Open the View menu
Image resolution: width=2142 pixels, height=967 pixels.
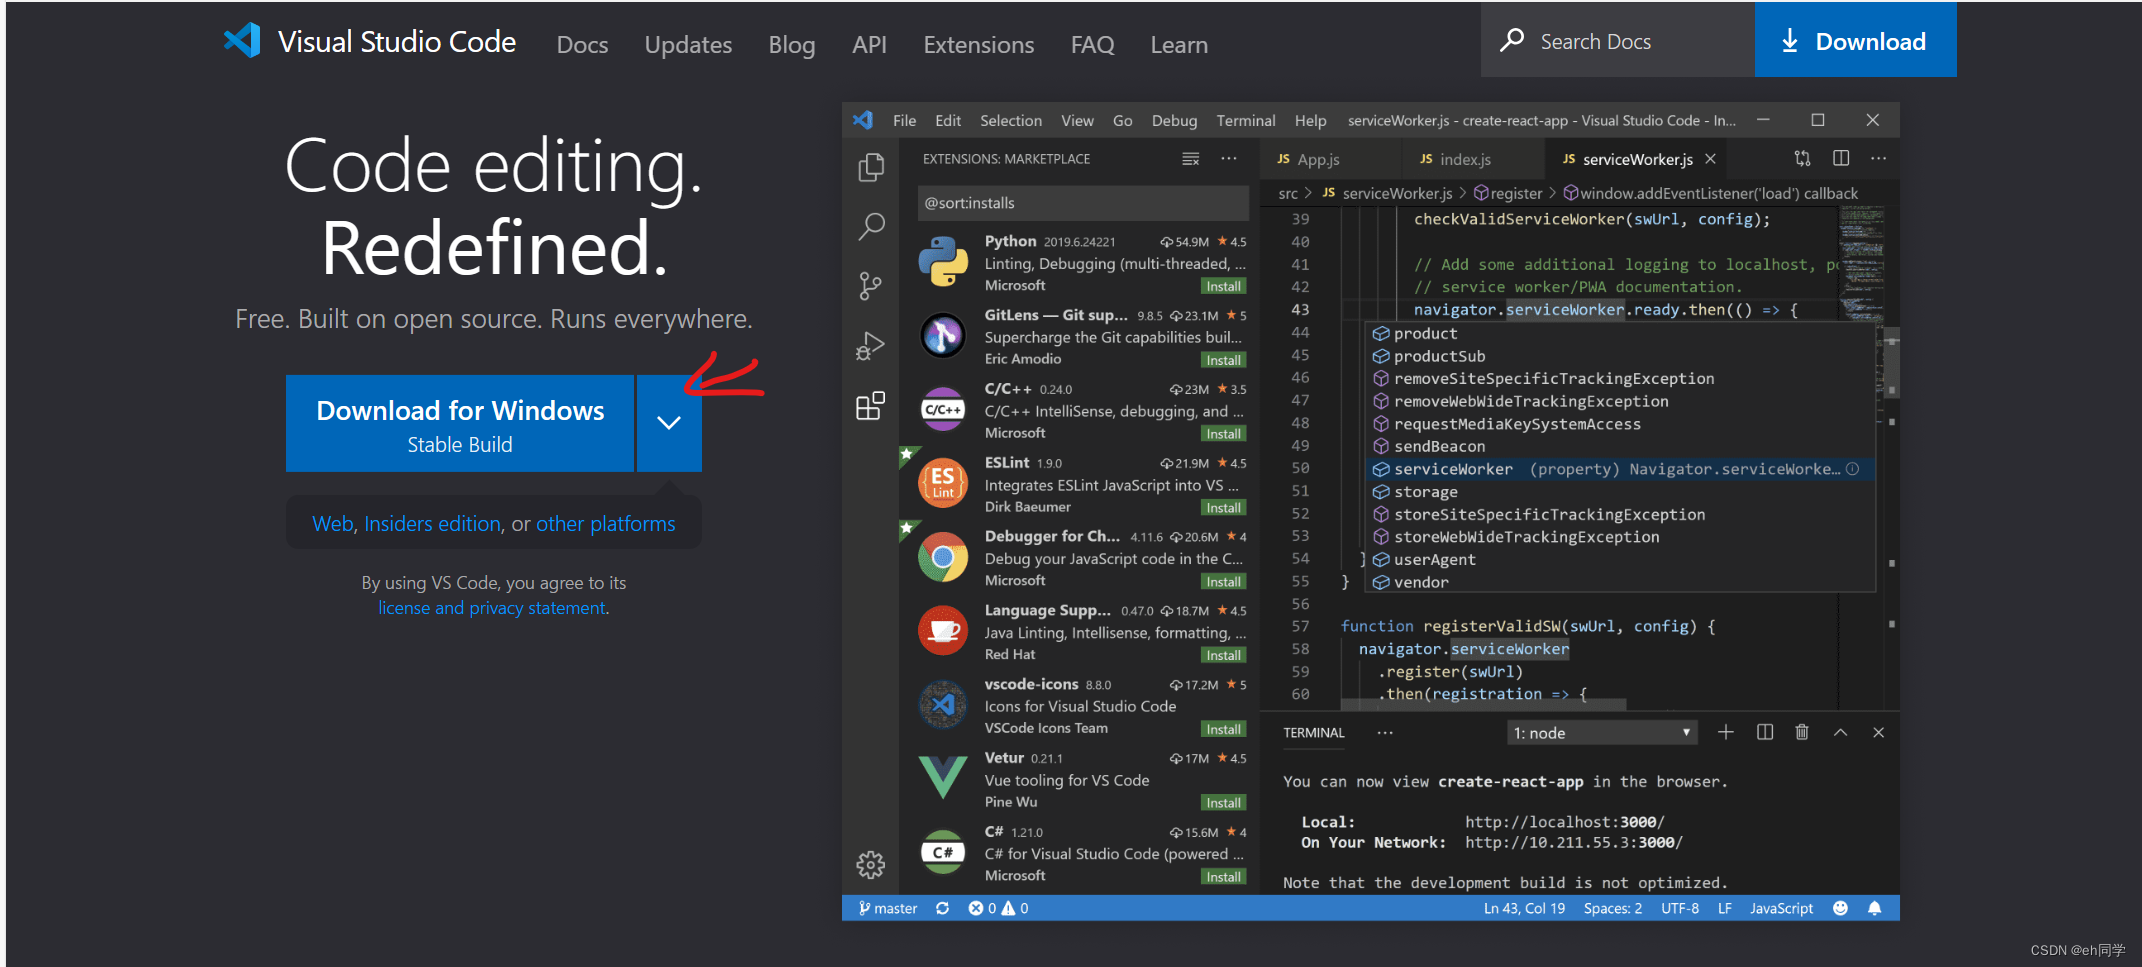click(1077, 120)
